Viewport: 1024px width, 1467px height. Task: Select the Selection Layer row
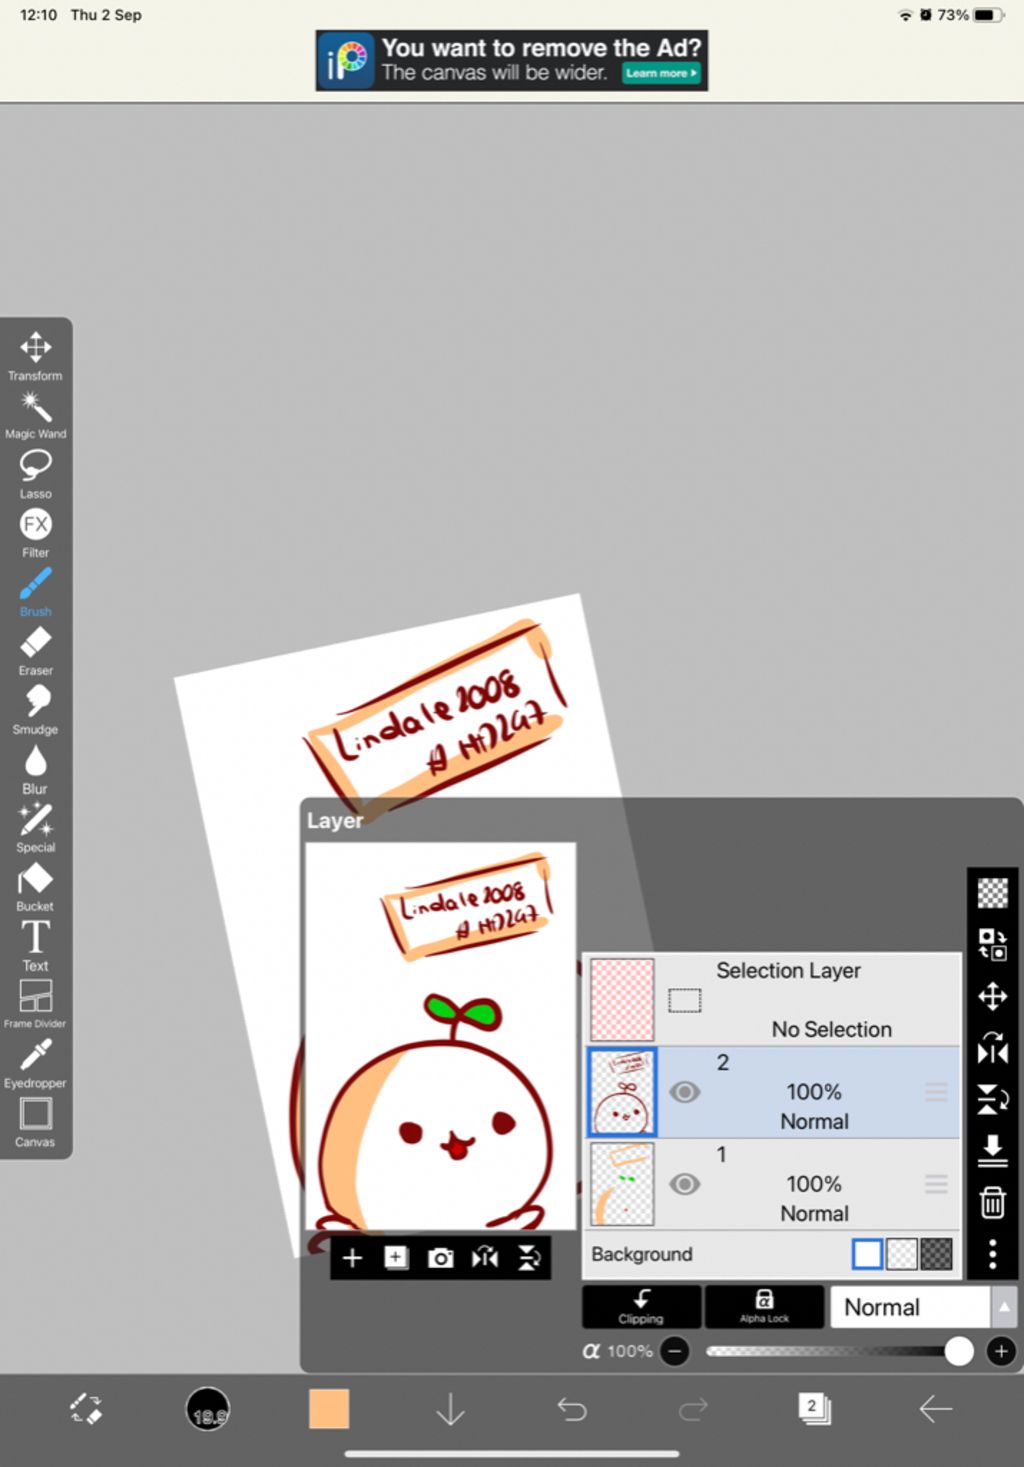pos(771,999)
